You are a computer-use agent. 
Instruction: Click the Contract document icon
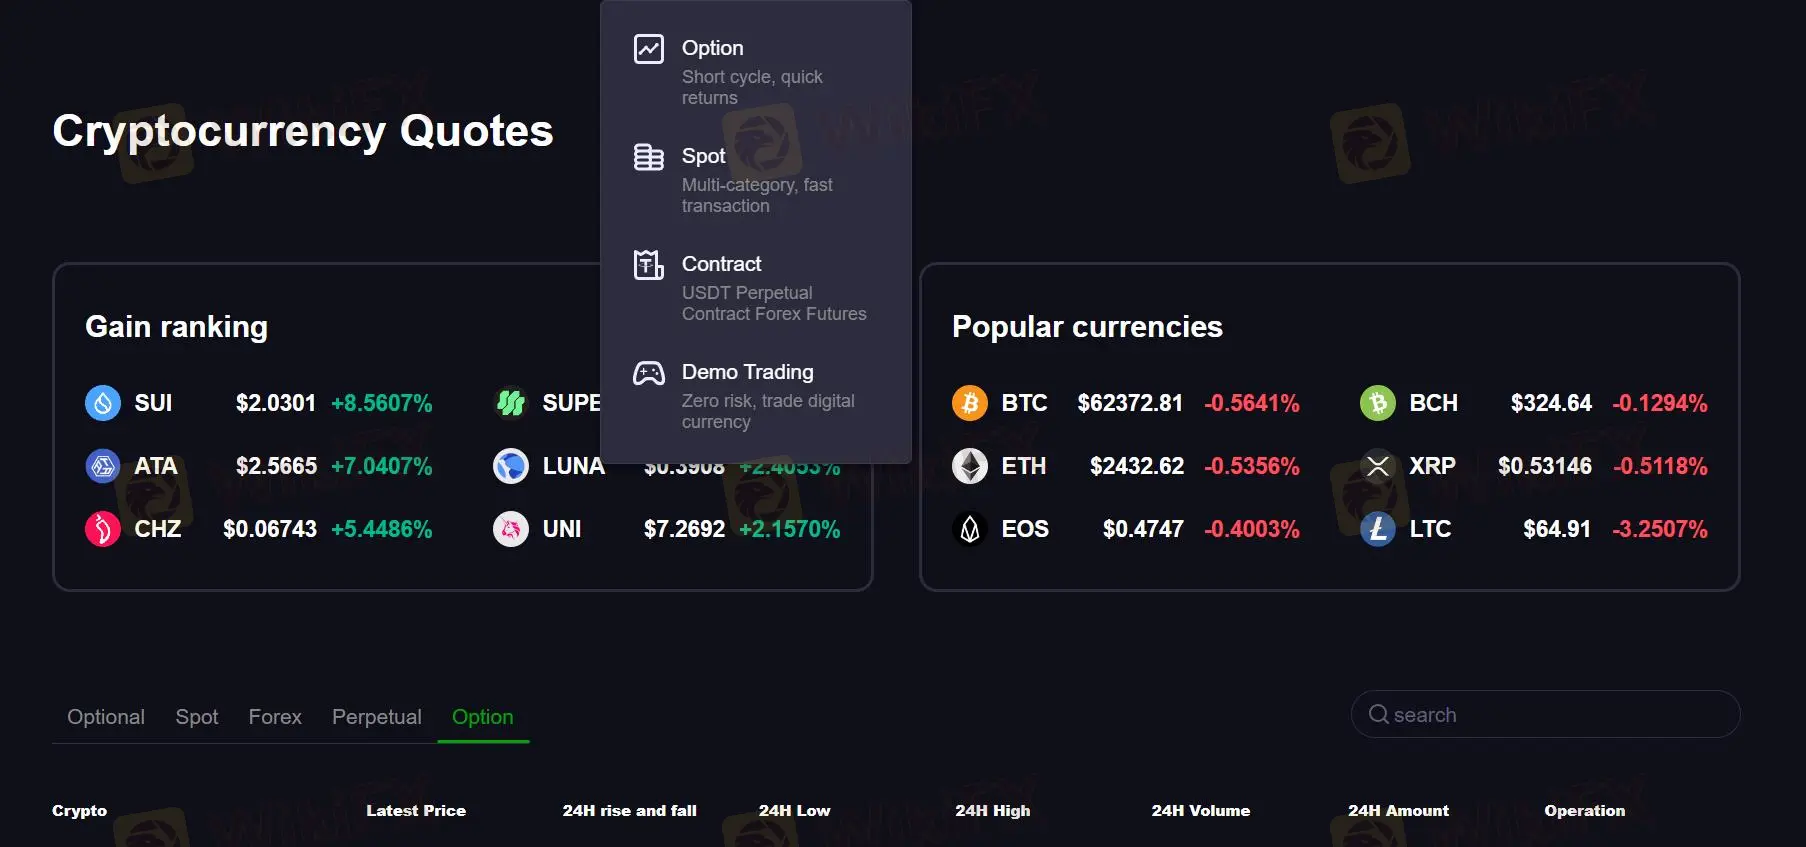pyautogui.click(x=649, y=265)
